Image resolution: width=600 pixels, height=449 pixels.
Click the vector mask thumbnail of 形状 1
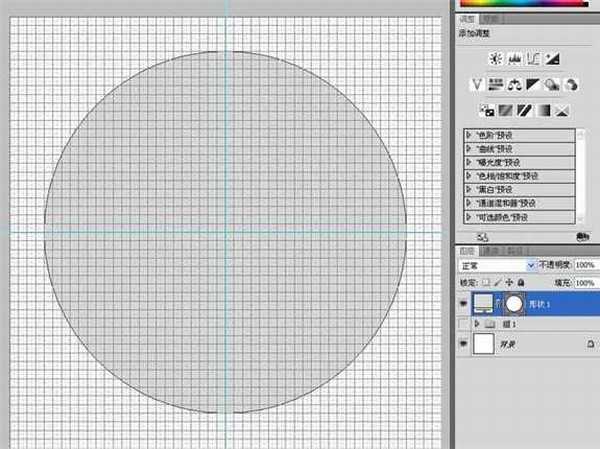point(516,303)
